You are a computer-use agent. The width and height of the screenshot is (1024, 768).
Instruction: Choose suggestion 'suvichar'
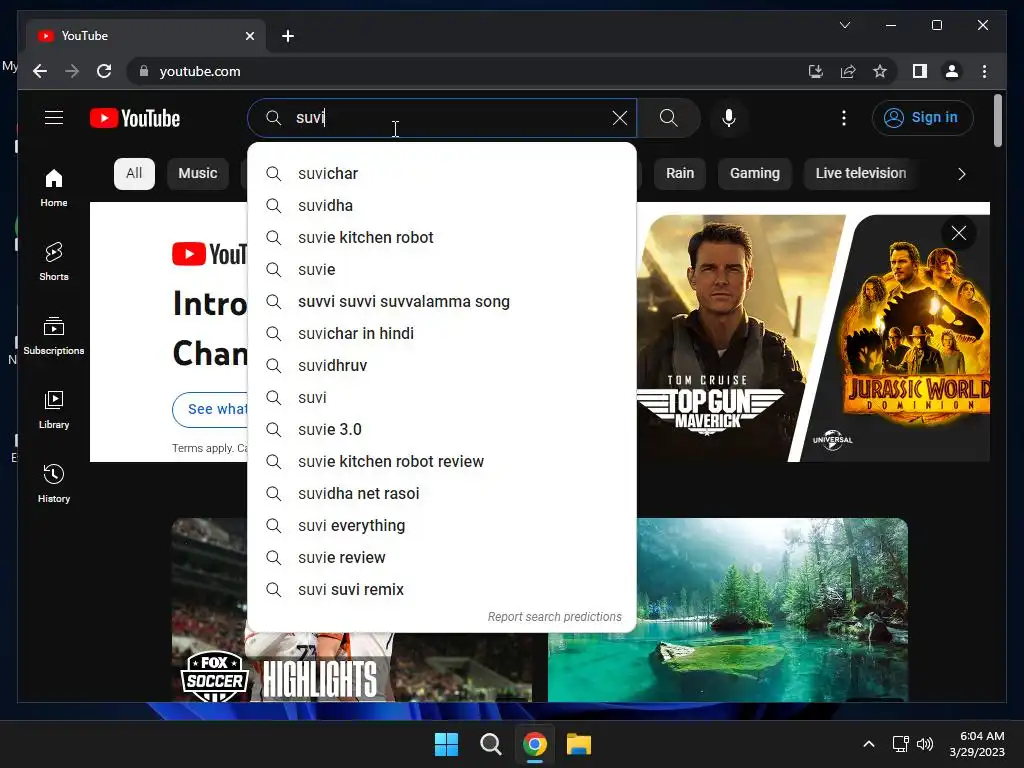[442, 174]
